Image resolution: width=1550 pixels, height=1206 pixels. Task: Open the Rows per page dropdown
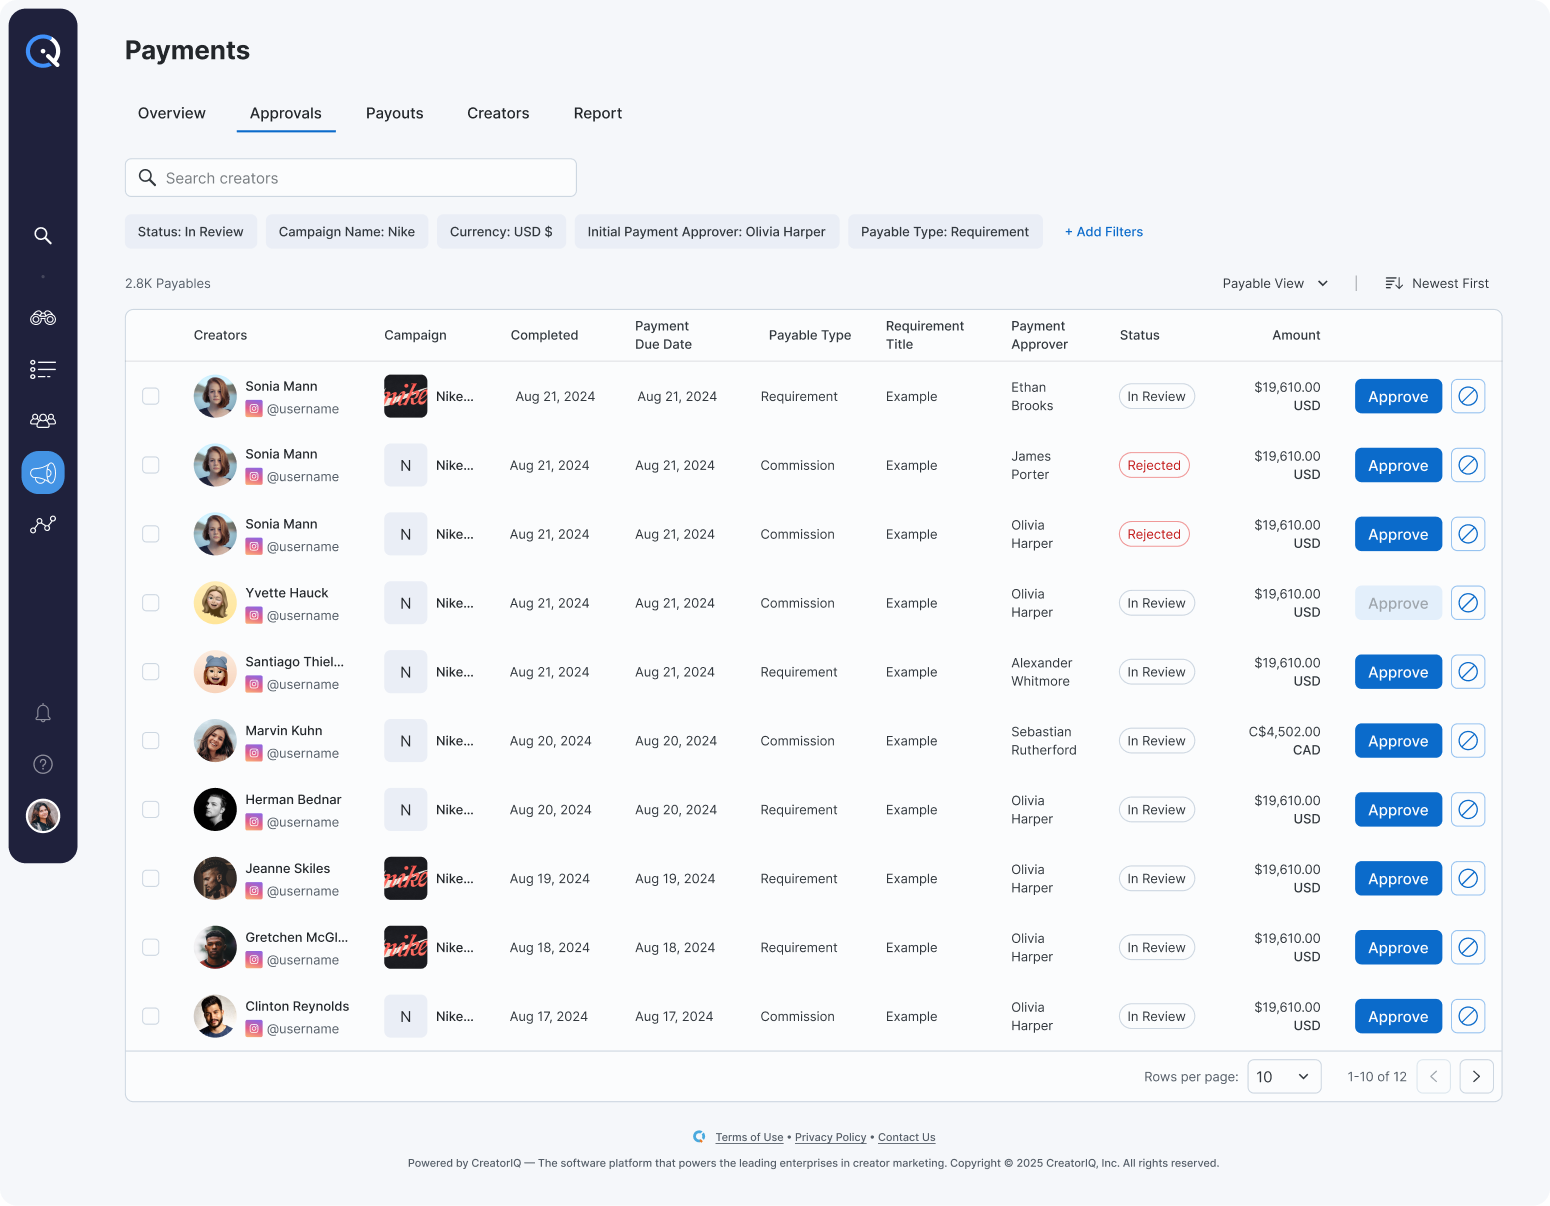pos(1284,1076)
